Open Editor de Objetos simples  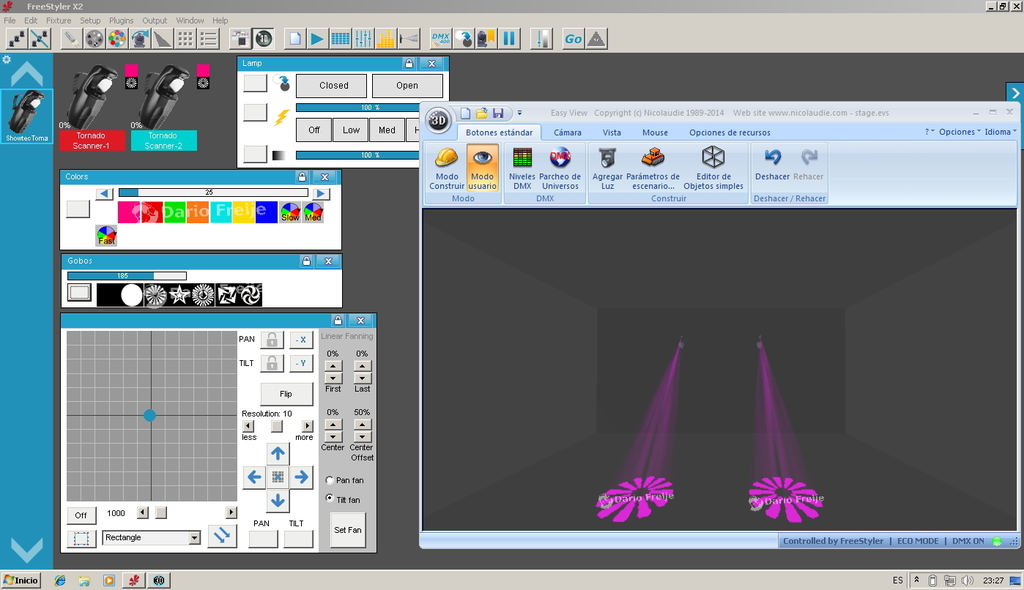(x=713, y=168)
